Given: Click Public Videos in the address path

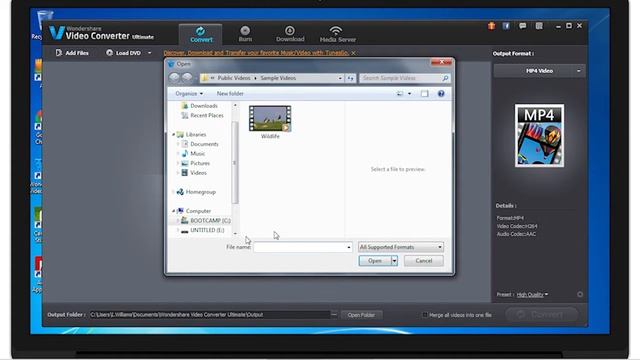Looking at the screenshot, I should tap(233, 78).
